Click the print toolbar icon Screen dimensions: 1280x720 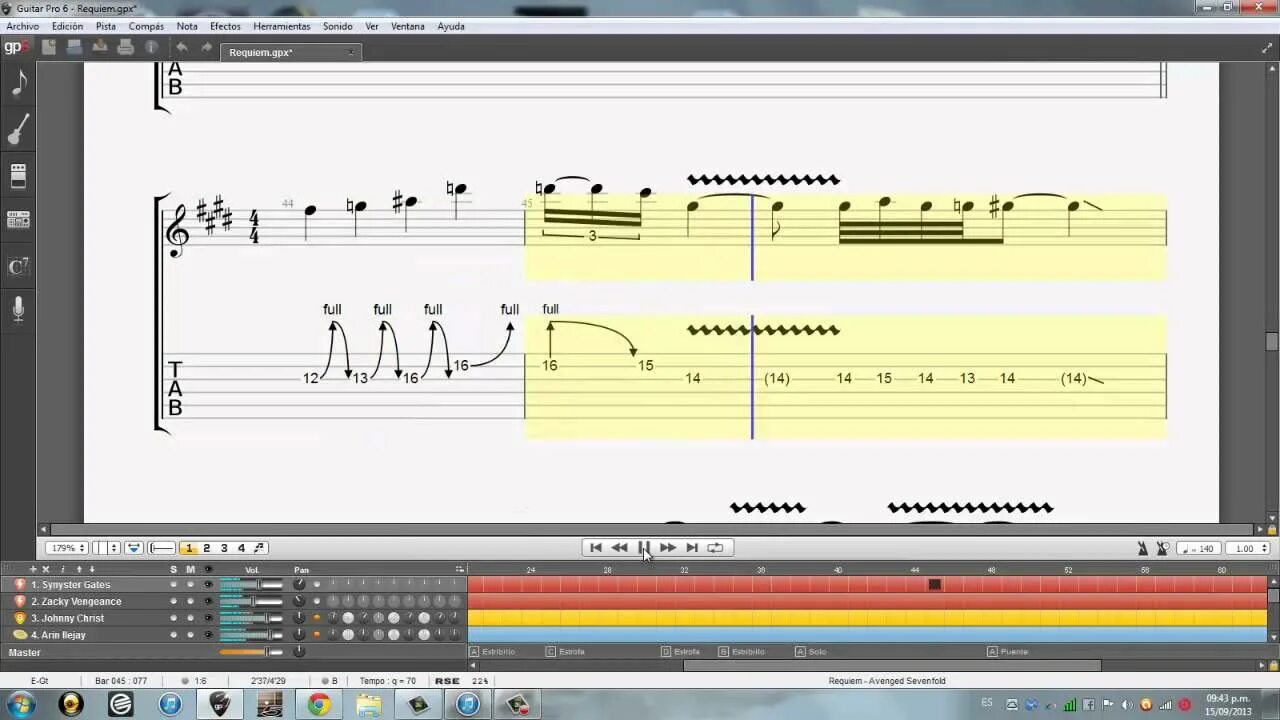pyautogui.click(x=125, y=47)
